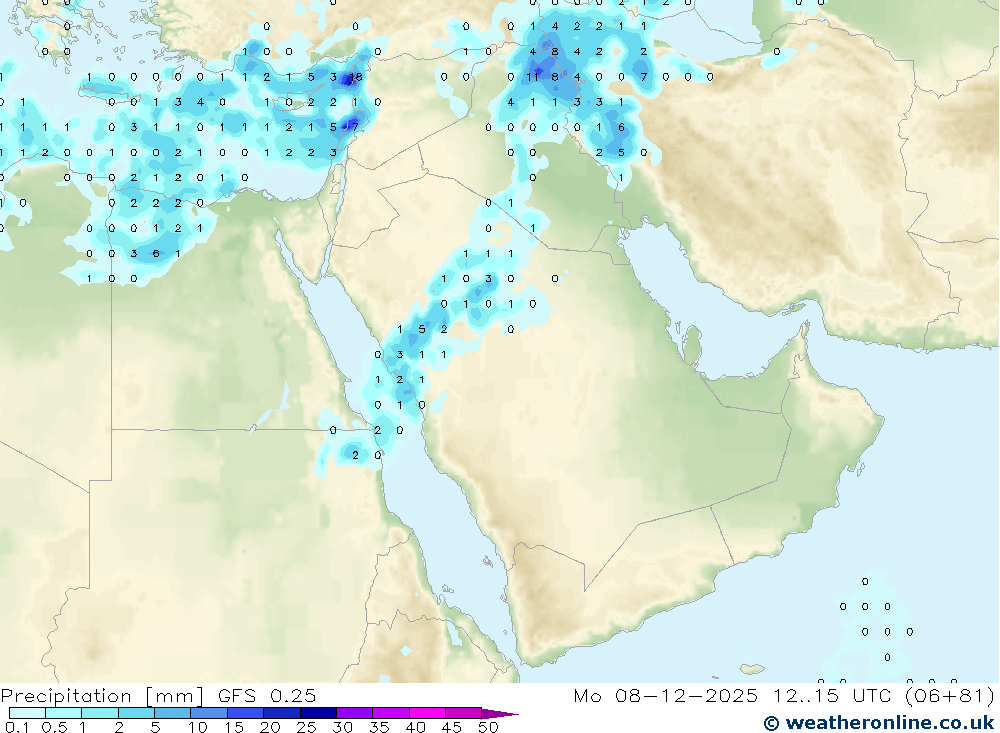Select the "0.25" resolution text after GFS
Screen dimensions: 1000x733
point(293,695)
